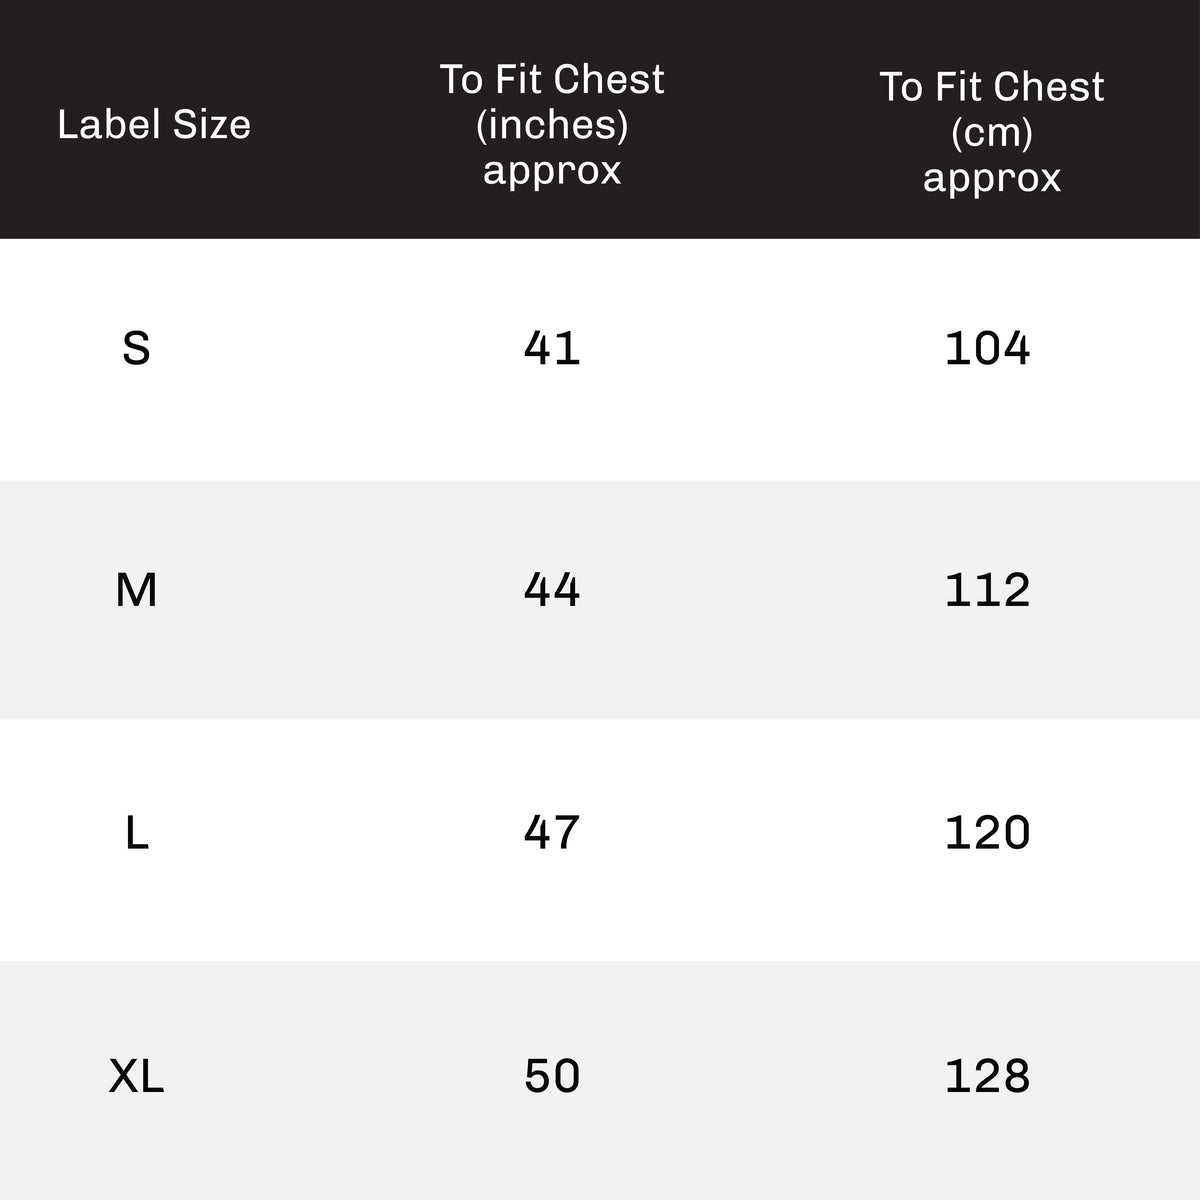
Task: Click 'To Fit Chest' above '(inches)'
Action: [x=552, y=80]
